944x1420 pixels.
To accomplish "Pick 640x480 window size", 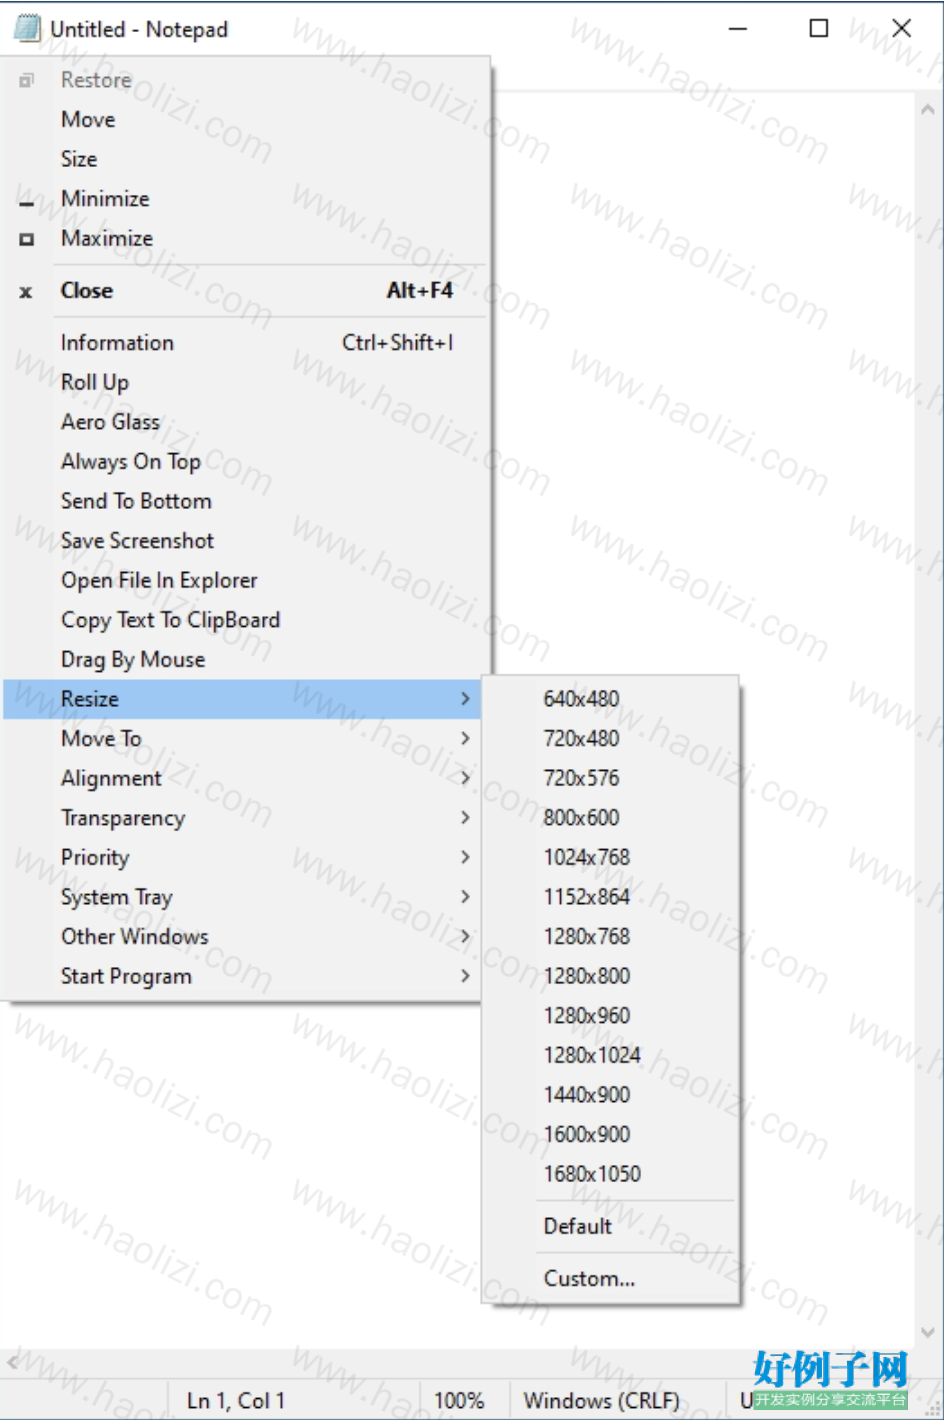I will tap(611, 699).
